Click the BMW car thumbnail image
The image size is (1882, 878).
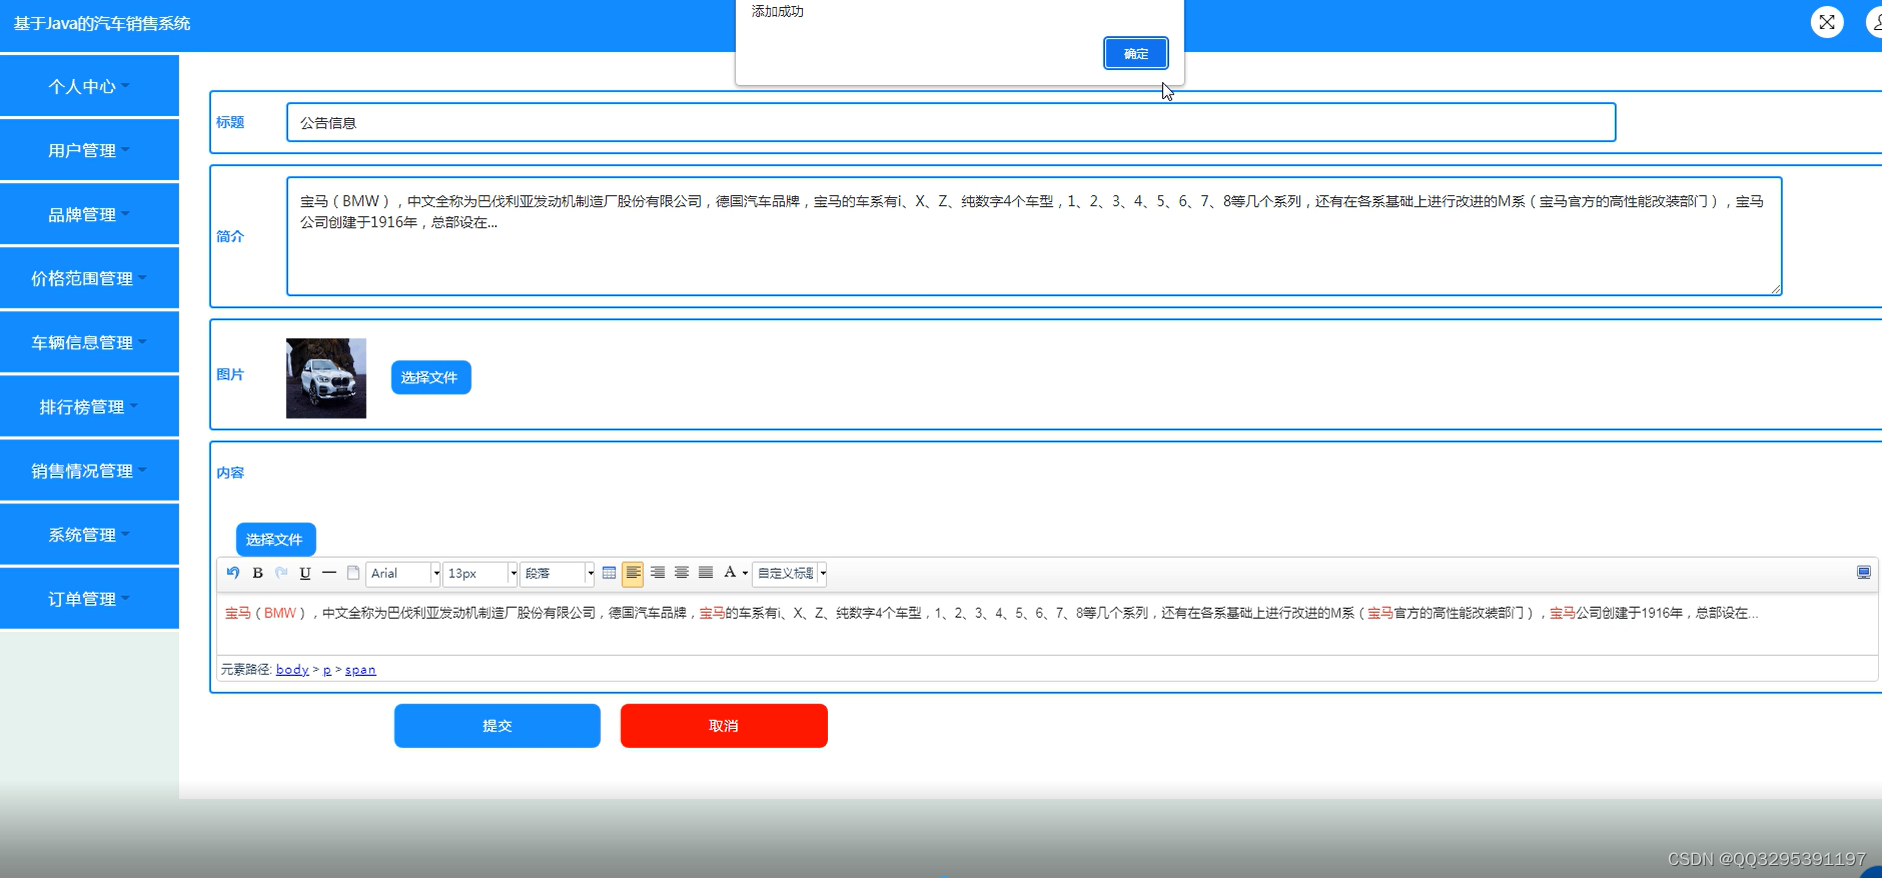(x=326, y=378)
